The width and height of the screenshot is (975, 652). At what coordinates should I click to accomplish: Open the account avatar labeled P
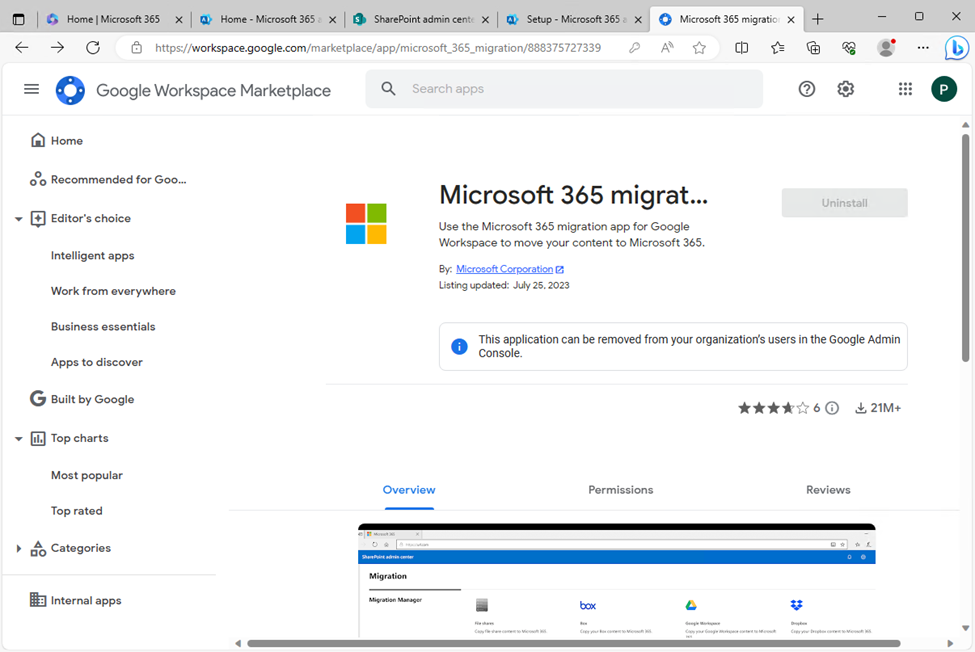[943, 90]
